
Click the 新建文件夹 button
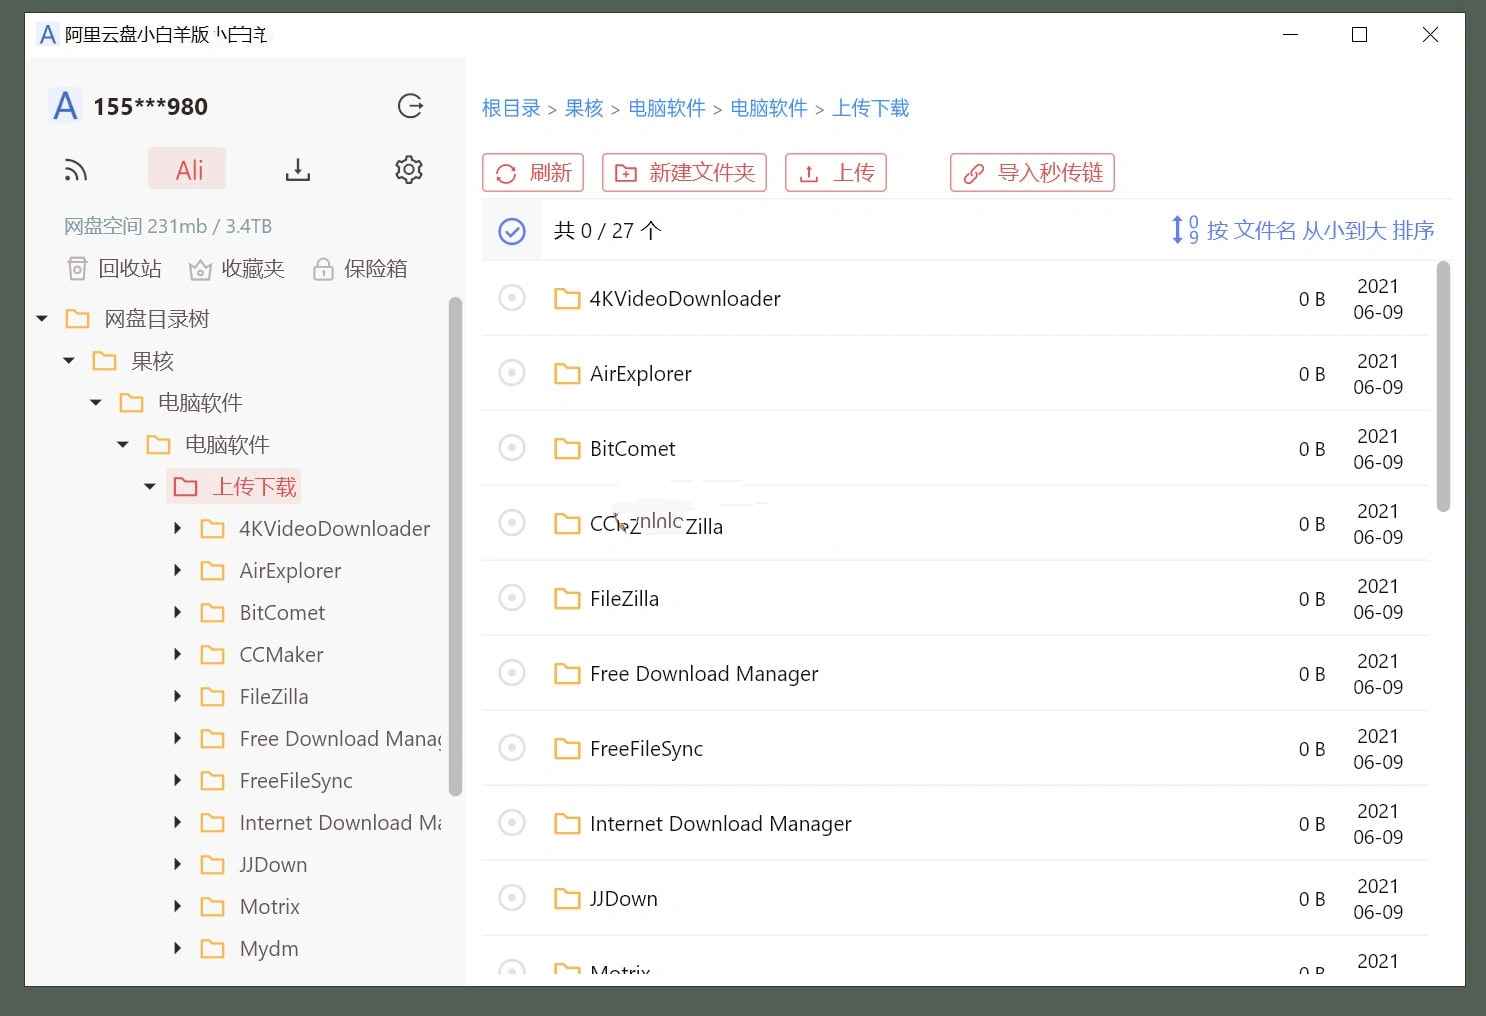[684, 172]
